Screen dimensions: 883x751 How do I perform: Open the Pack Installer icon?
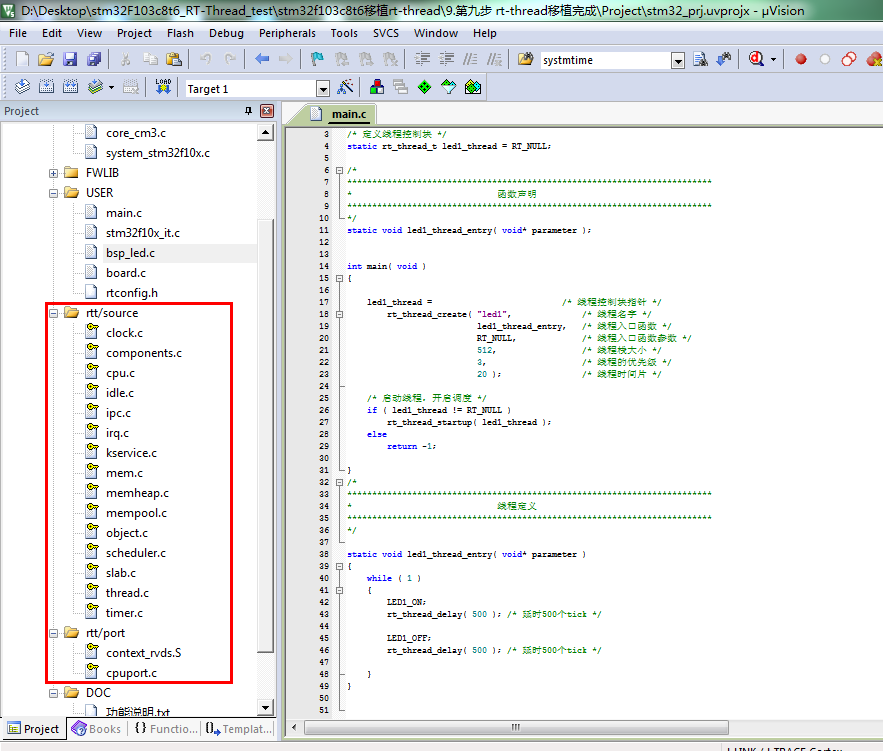pyautogui.click(x=473, y=88)
